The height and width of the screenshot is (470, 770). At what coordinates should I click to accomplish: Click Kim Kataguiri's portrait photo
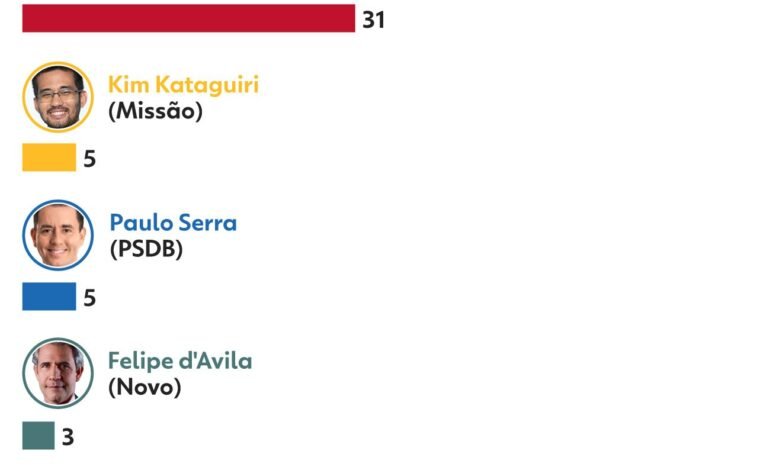(57, 97)
